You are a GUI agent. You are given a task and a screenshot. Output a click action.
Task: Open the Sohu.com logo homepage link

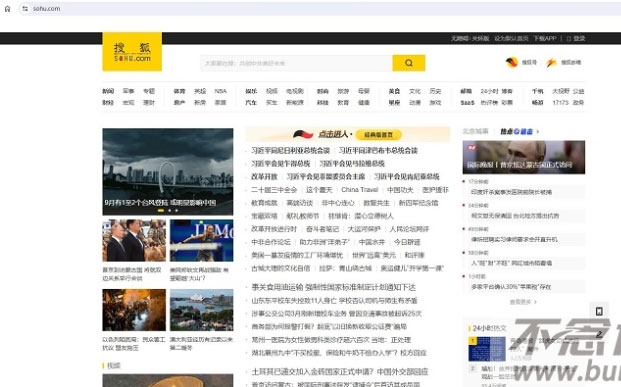click(132, 52)
